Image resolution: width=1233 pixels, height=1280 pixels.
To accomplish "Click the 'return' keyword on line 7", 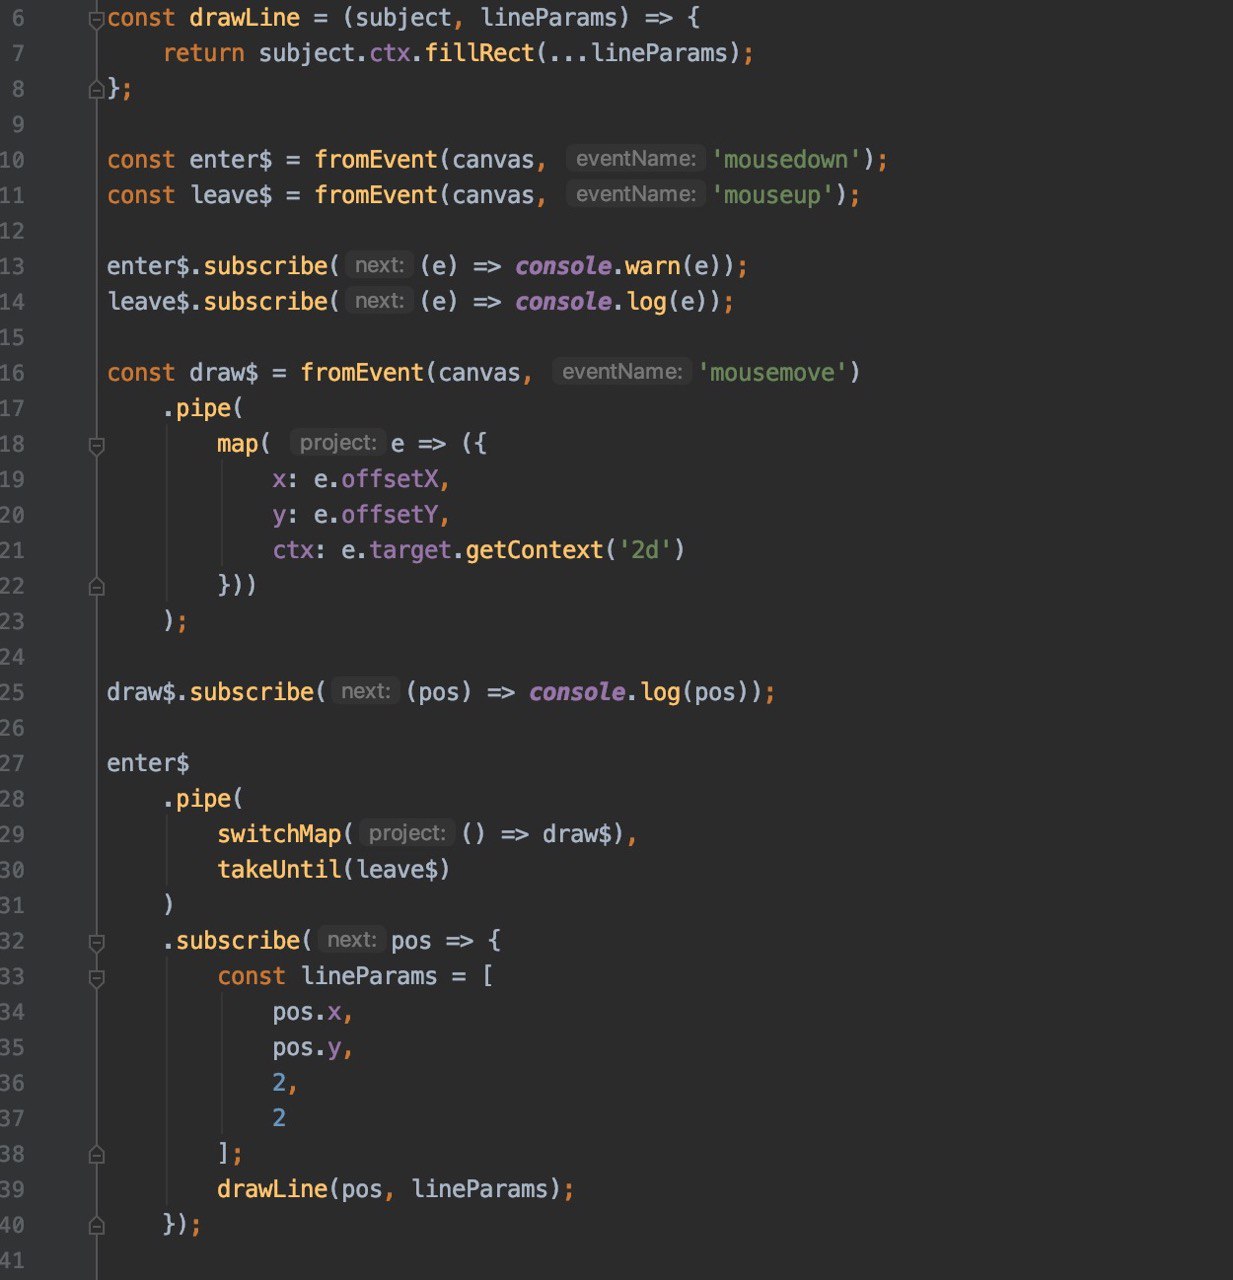I will point(203,53).
